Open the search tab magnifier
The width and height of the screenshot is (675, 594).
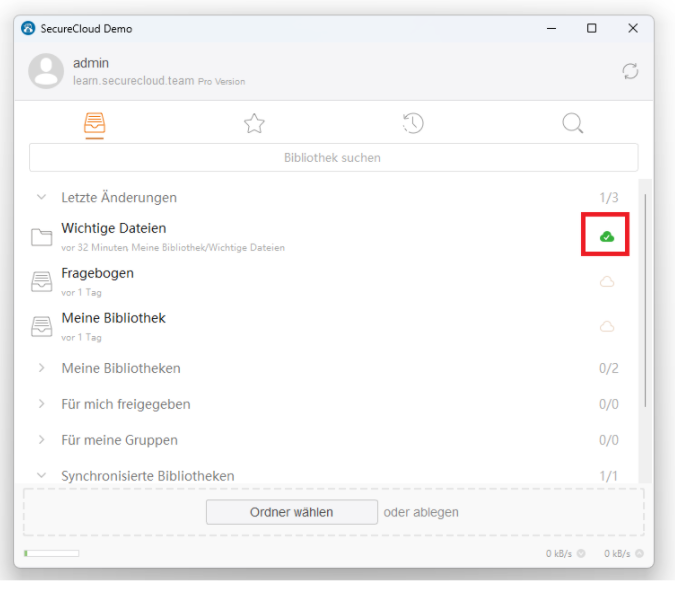coord(573,123)
